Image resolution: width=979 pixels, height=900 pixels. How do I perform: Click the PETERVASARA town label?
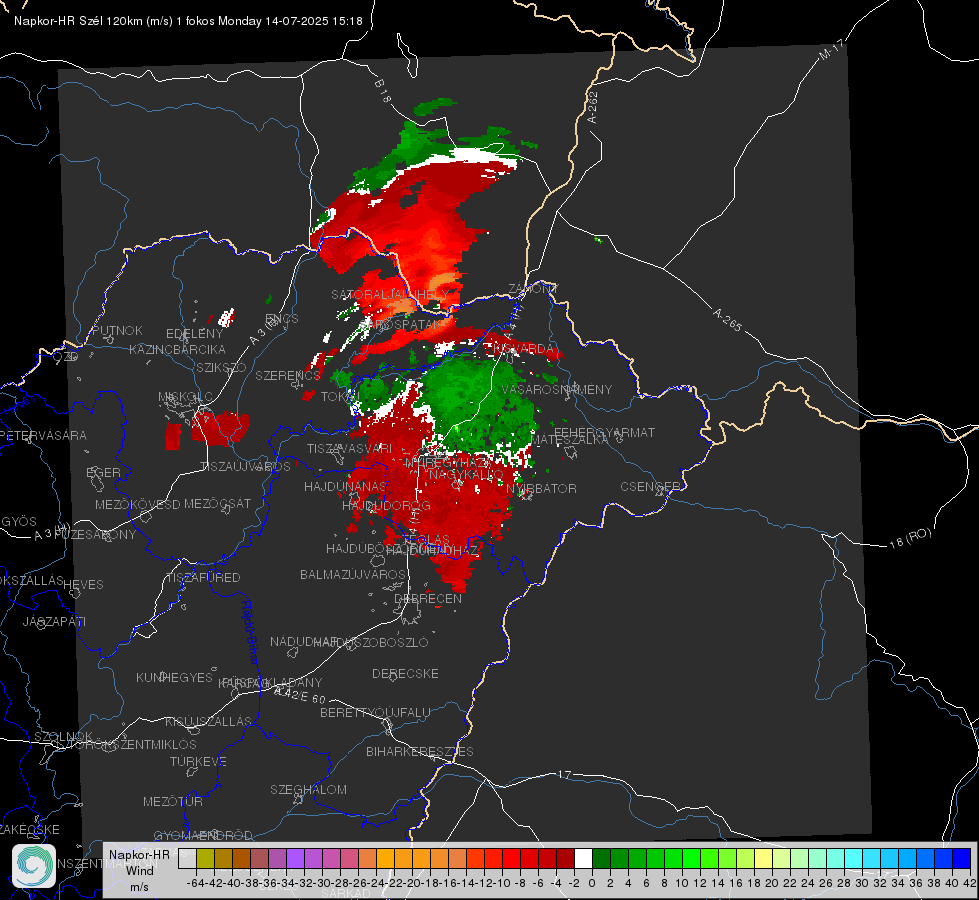click(x=42, y=435)
